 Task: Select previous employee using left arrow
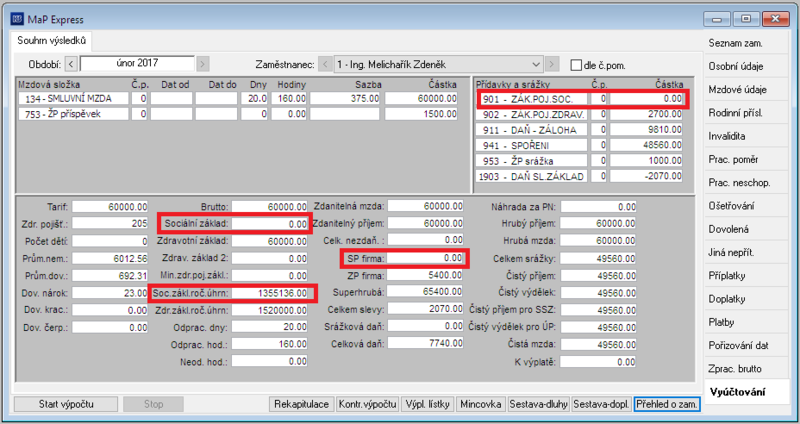(x=325, y=65)
